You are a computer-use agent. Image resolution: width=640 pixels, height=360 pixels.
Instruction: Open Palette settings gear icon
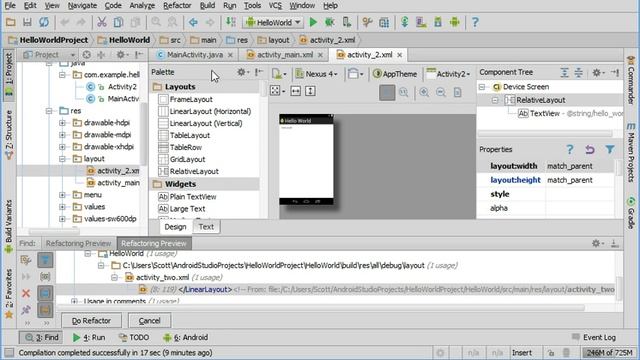(242, 72)
